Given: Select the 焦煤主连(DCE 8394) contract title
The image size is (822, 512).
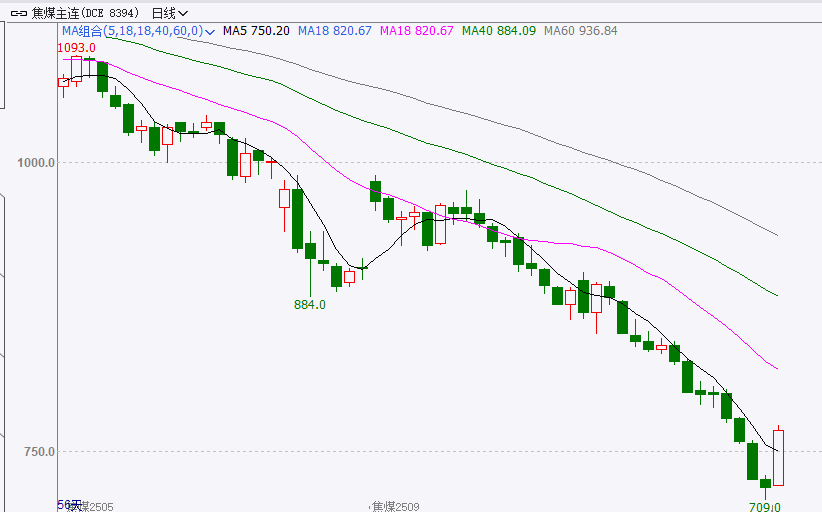Looking at the screenshot, I should coord(86,13).
